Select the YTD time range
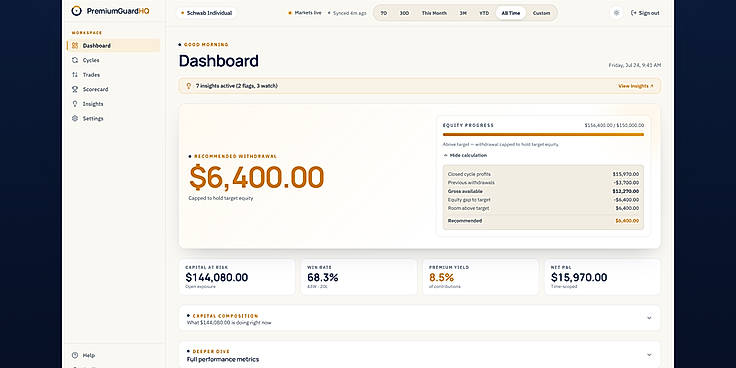The height and width of the screenshot is (368, 736). pos(484,13)
